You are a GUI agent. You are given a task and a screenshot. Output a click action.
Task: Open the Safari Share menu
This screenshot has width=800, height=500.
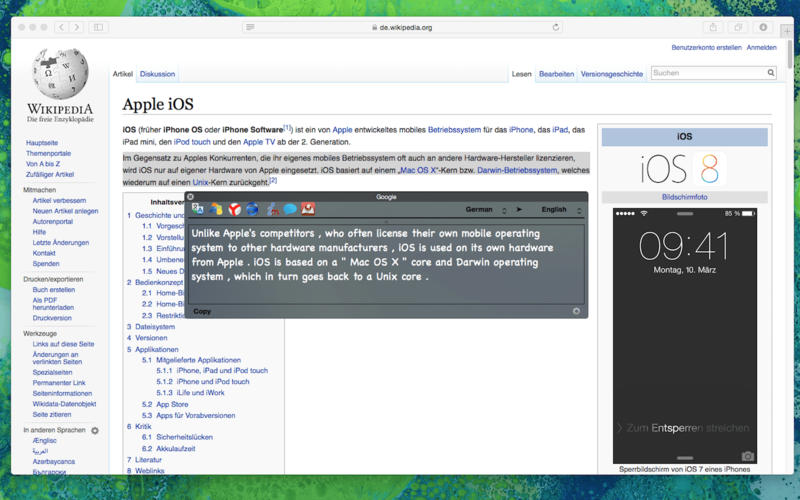pyautogui.click(x=713, y=27)
